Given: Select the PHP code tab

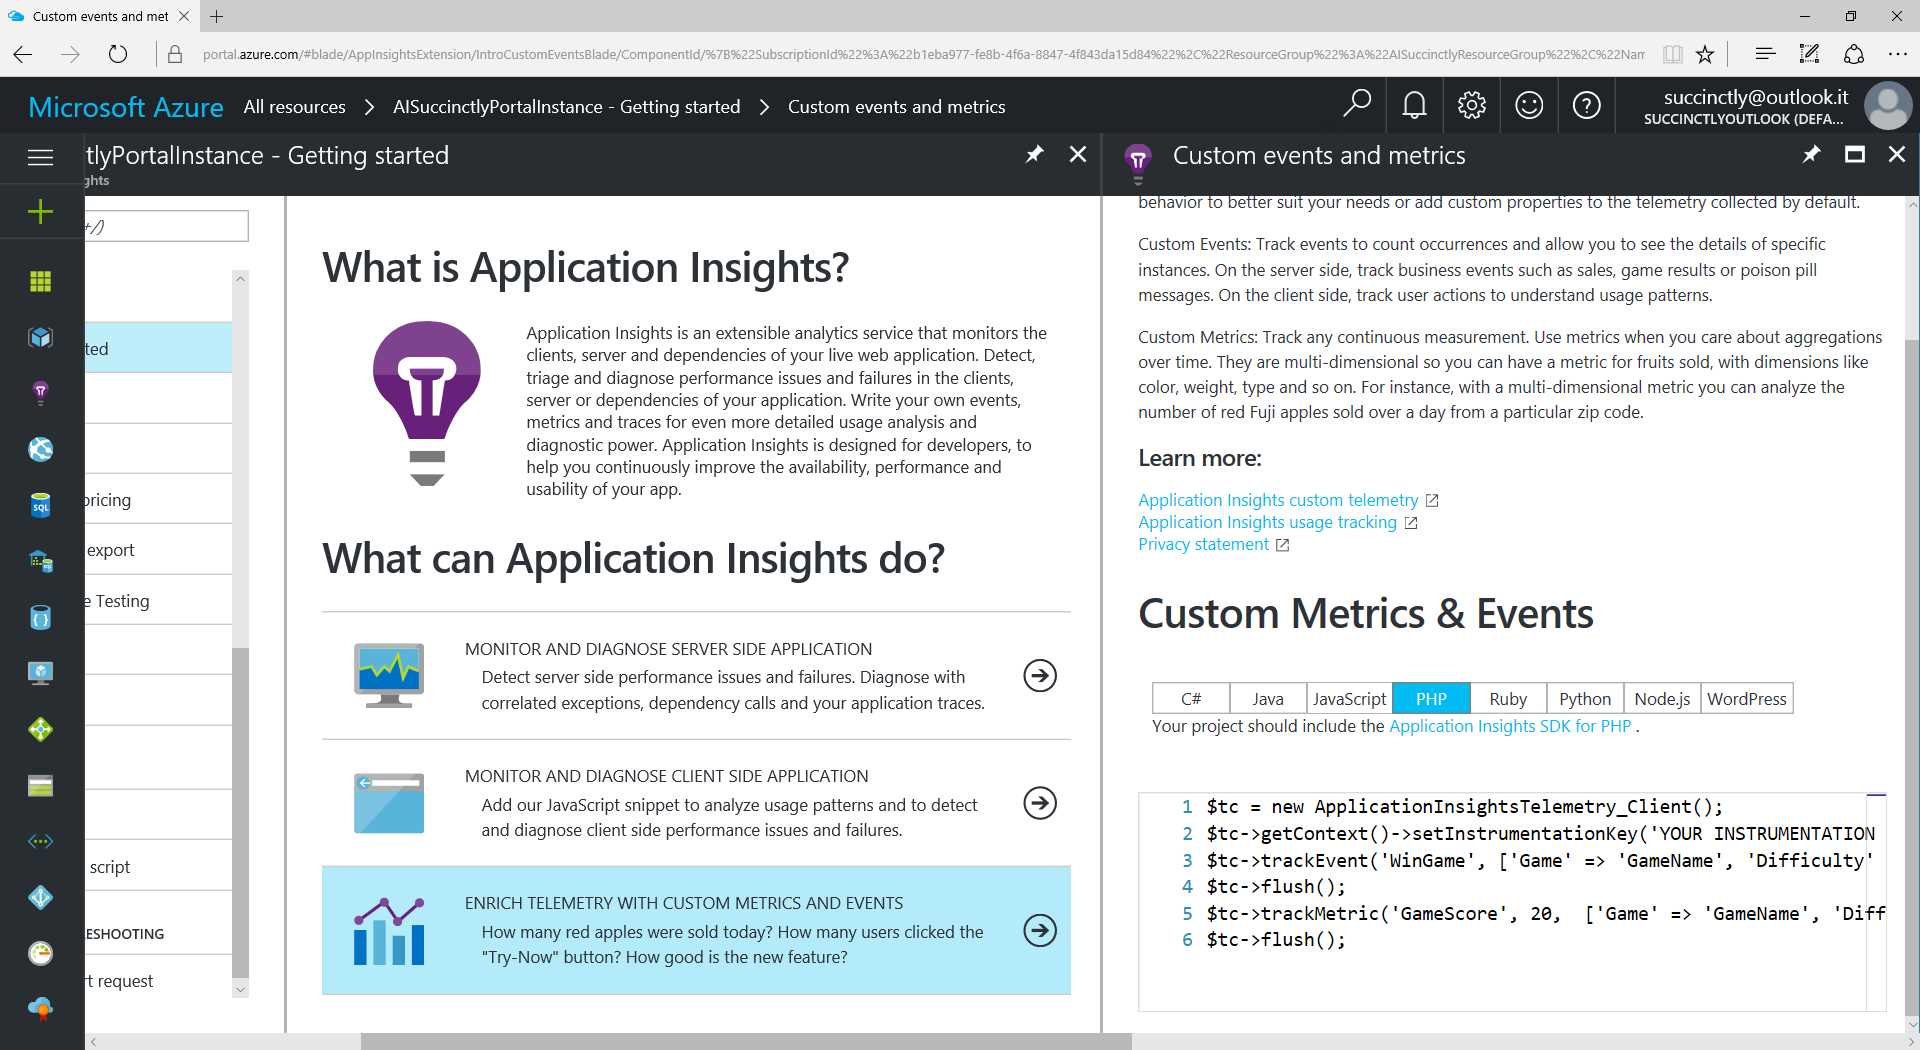Looking at the screenshot, I should pyautogui.click(x=1431, y=699).
